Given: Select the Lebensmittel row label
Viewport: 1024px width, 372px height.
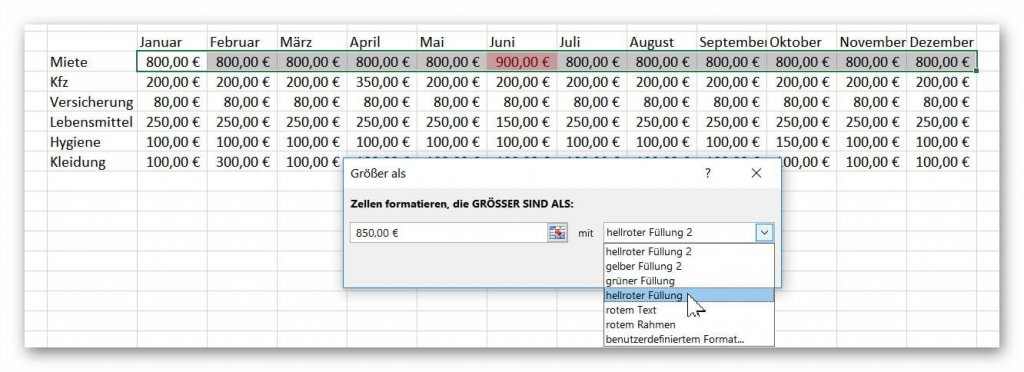Looking at the screenshot, I should 92,122.
